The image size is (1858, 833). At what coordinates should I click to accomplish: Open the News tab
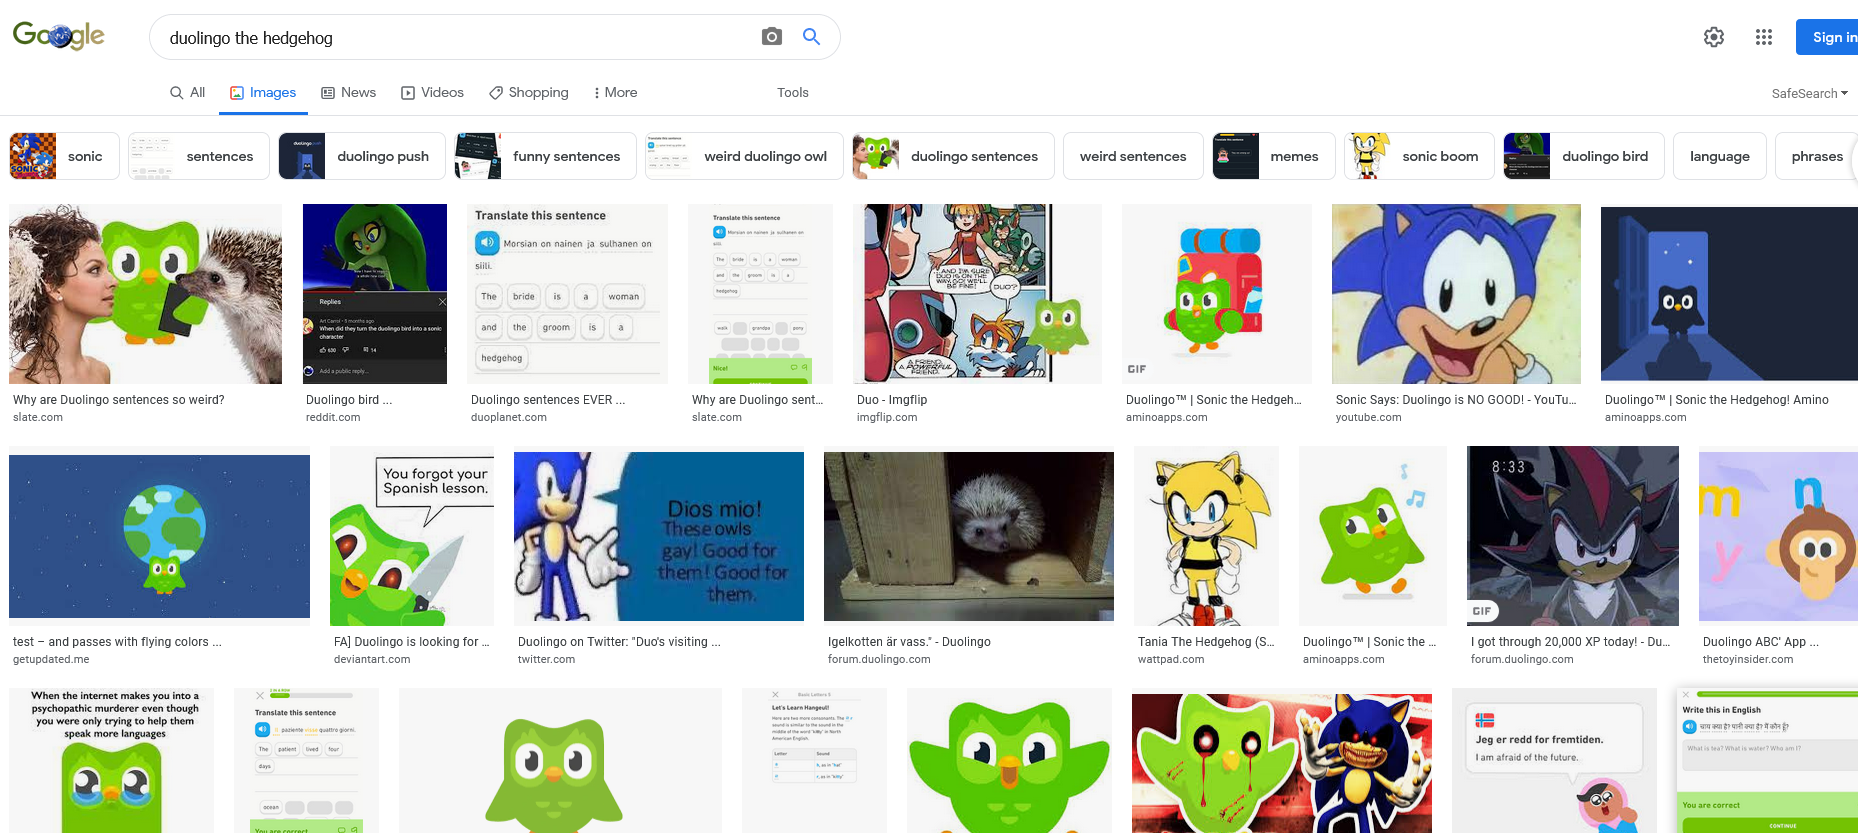coord(348,92)
